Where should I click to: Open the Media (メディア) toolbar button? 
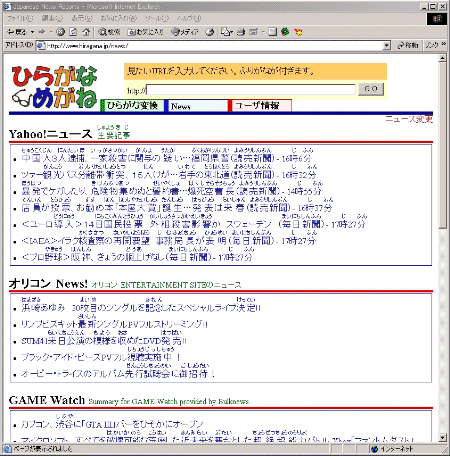pyautogui.click(x=185, y=32)
